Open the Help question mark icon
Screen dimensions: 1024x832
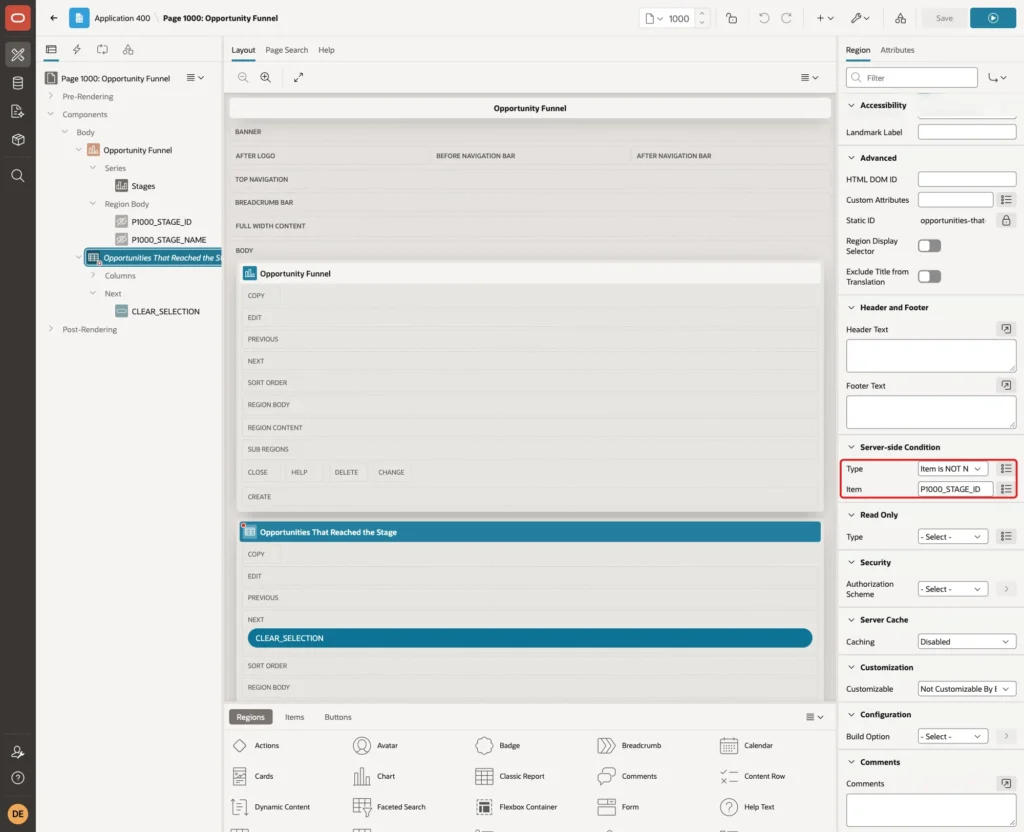(18, 778)
